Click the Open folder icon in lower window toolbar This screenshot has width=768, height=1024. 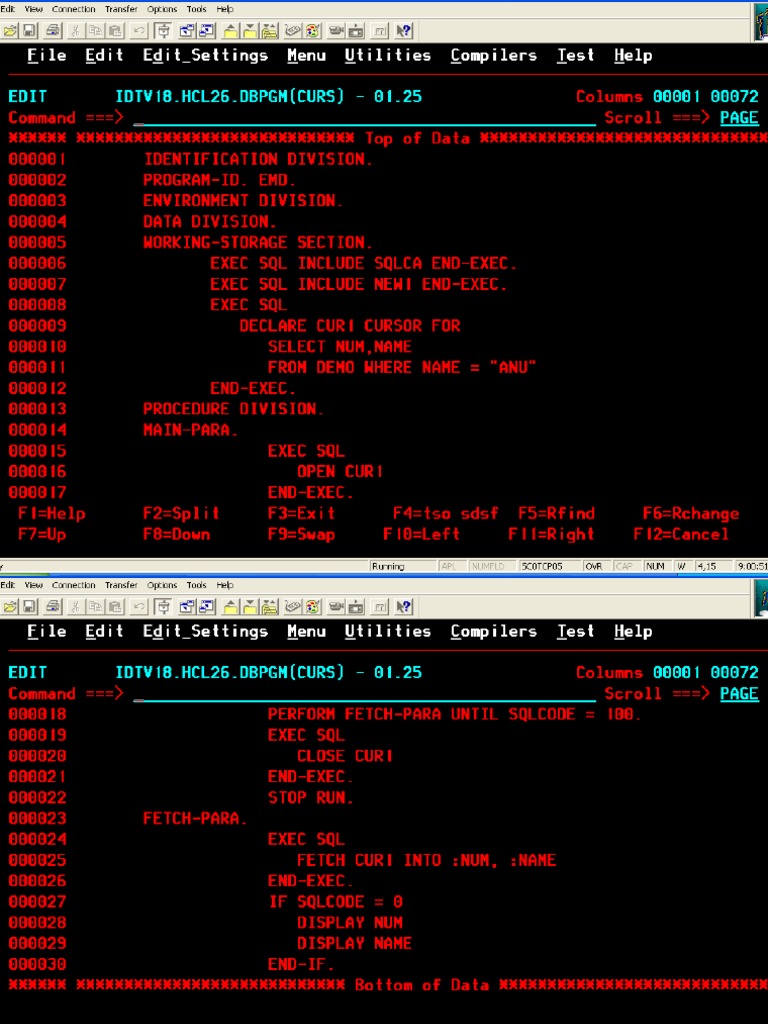[10, 607]
